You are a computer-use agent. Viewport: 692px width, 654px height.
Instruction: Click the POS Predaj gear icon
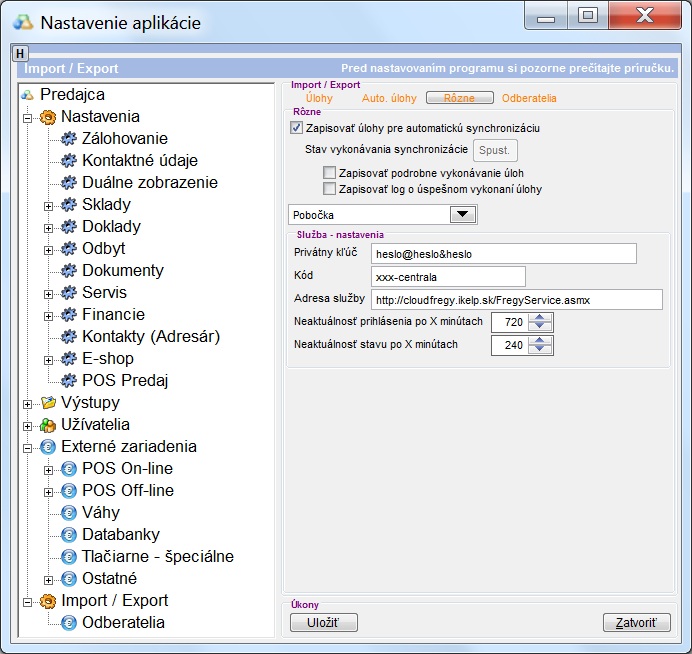[x=69, y=381]
